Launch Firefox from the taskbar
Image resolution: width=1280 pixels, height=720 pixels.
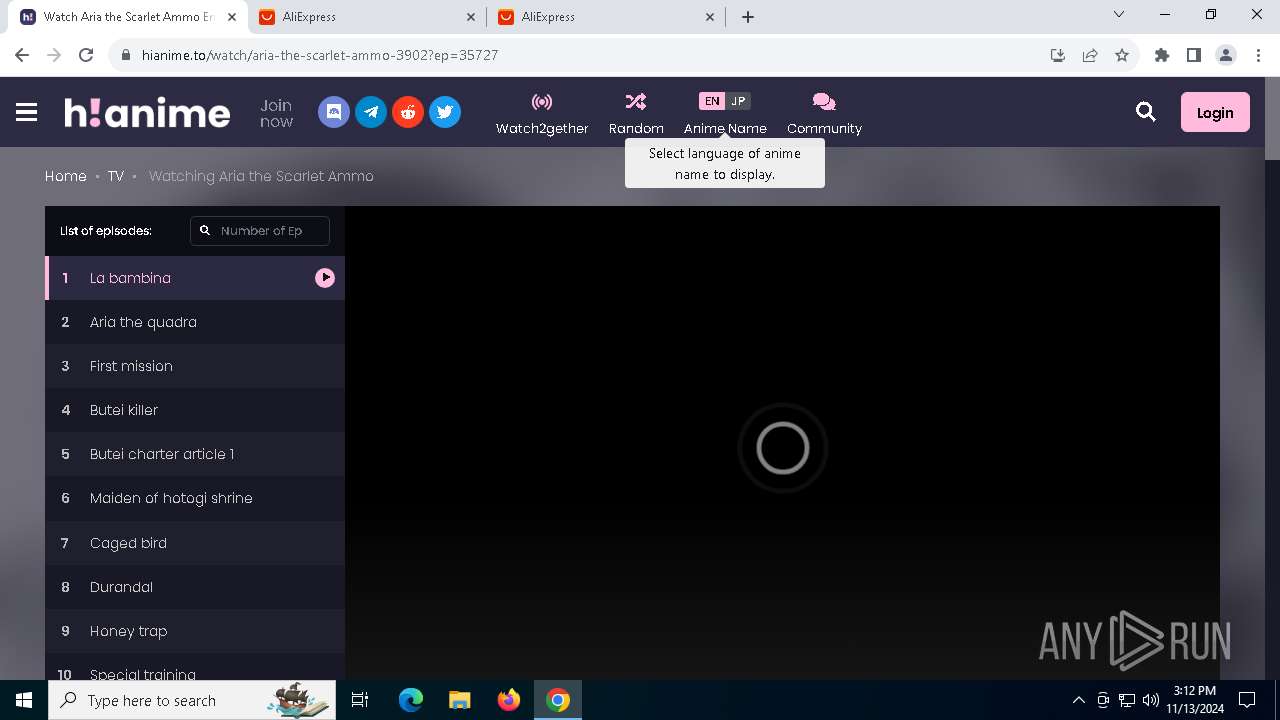tap(509, 700)
